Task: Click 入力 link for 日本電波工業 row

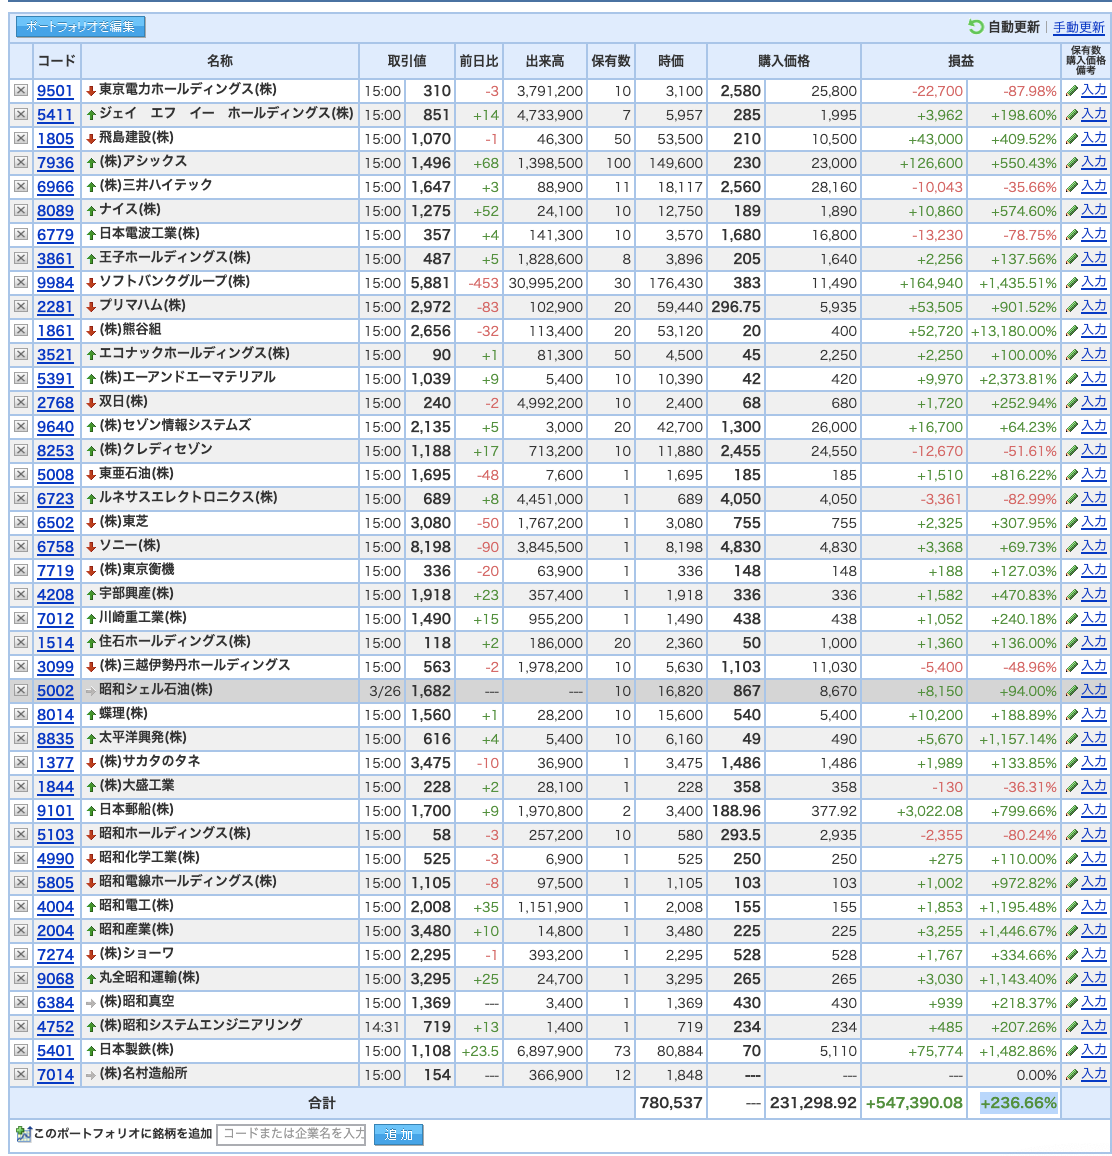Action: (1094, 234)
